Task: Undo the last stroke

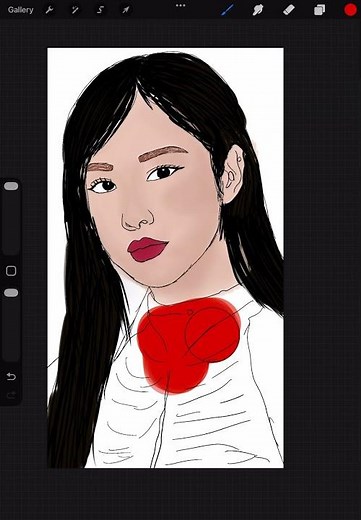Action: click(x=11, y=377)
